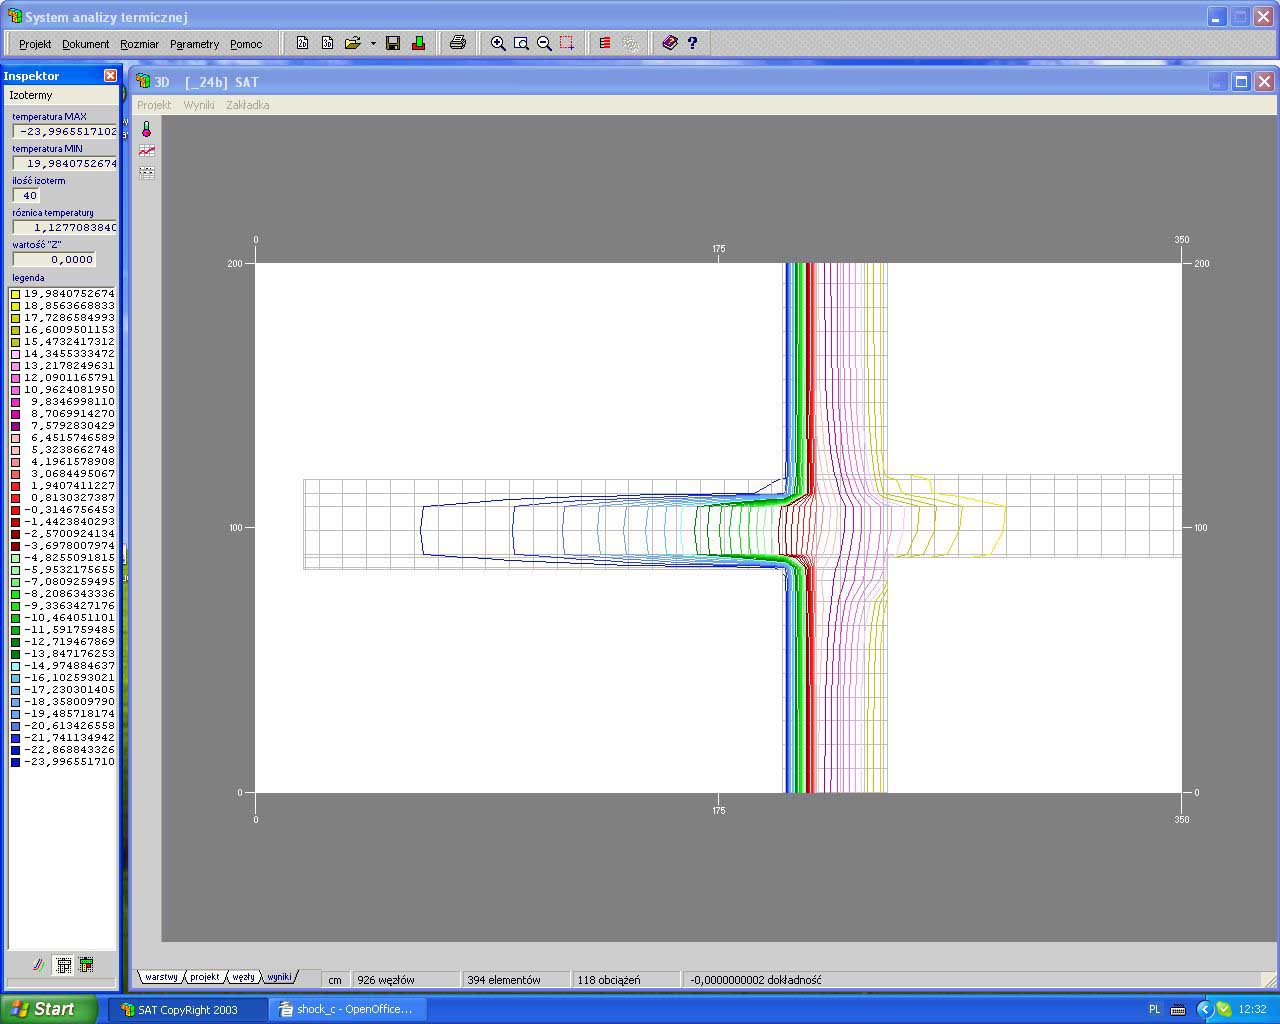Open the Rozmiar menu
1280x1024 pixels.
pyautogui.click(x=140, y=44)
